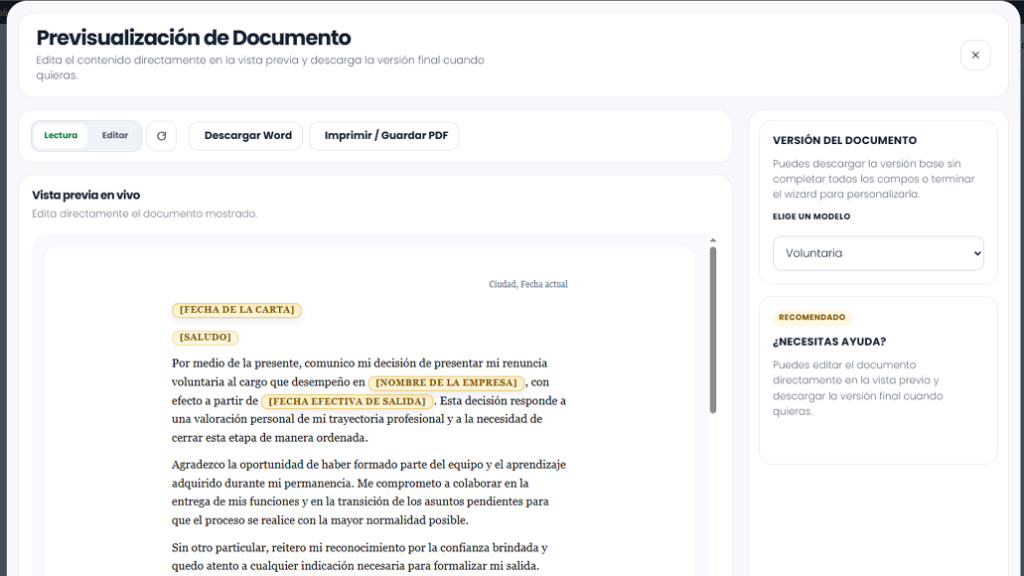Click the 'Vista previa en vivo' heading

(x=86, y=195)
